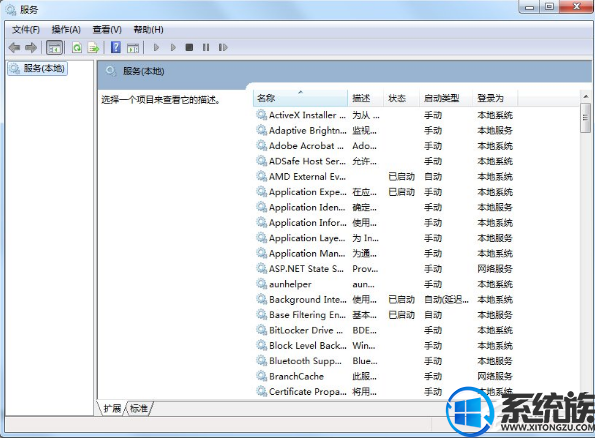Click 自动(延迟 startup type of Background Intelligent

tap(446, 300)
